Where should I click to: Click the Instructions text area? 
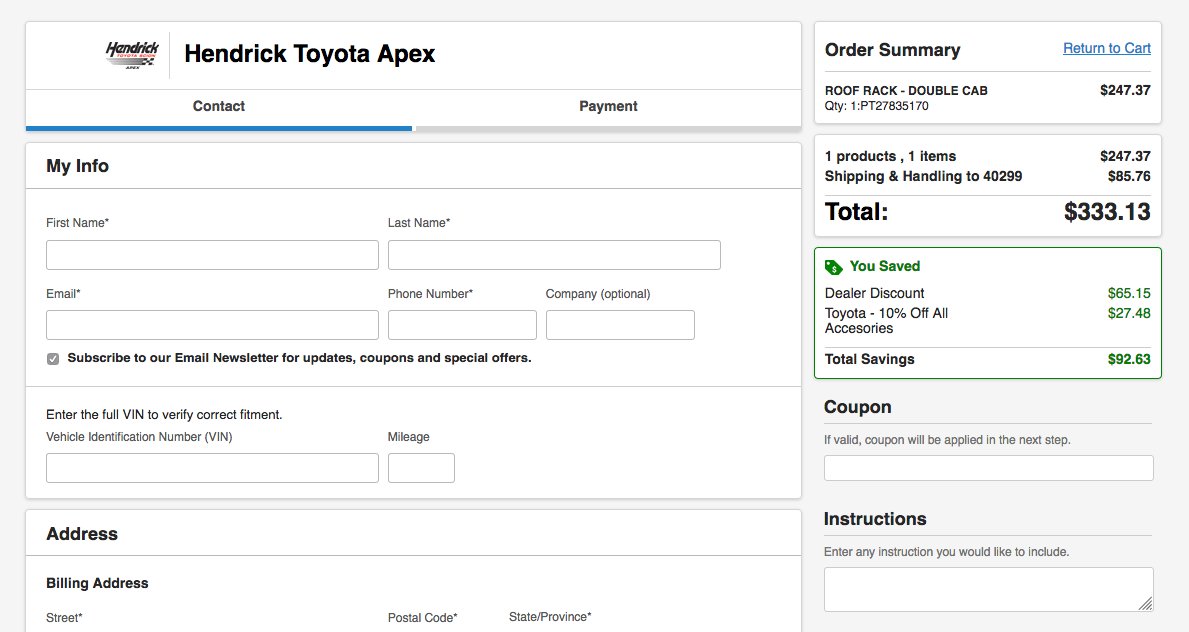coord(989,590)
